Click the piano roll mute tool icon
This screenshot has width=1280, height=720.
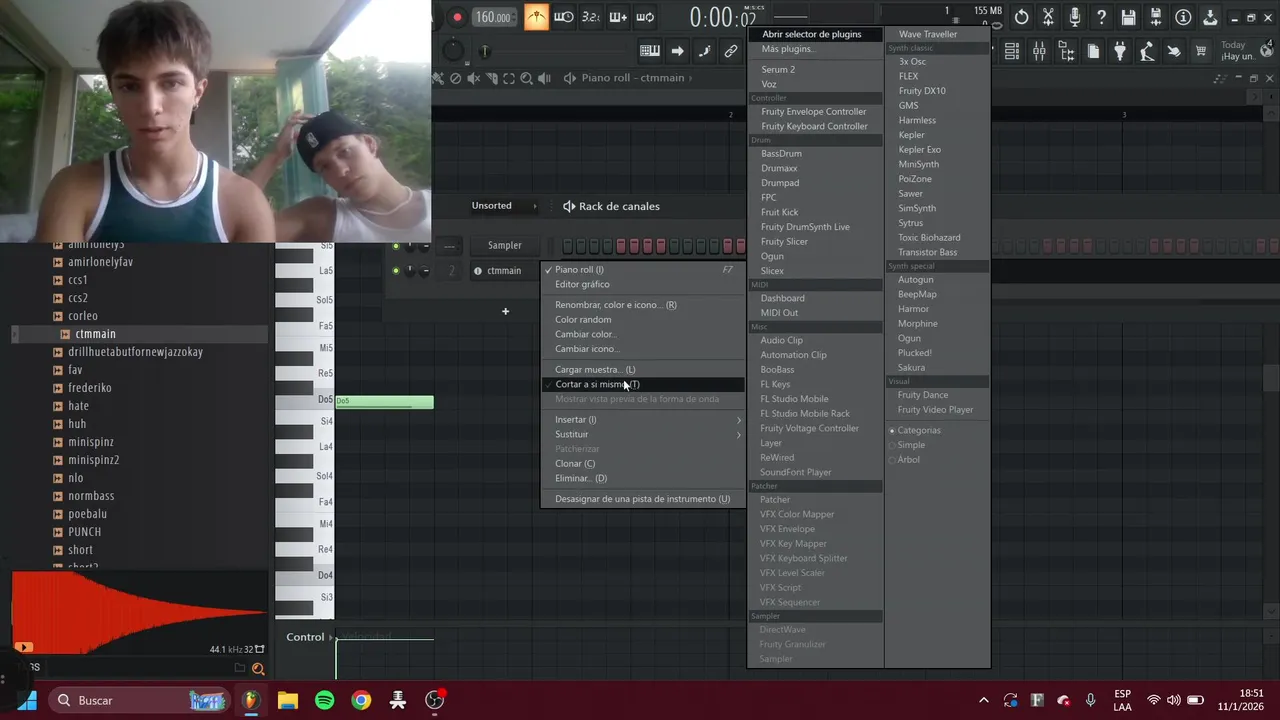pyautogui.click(x=474, y=78)
